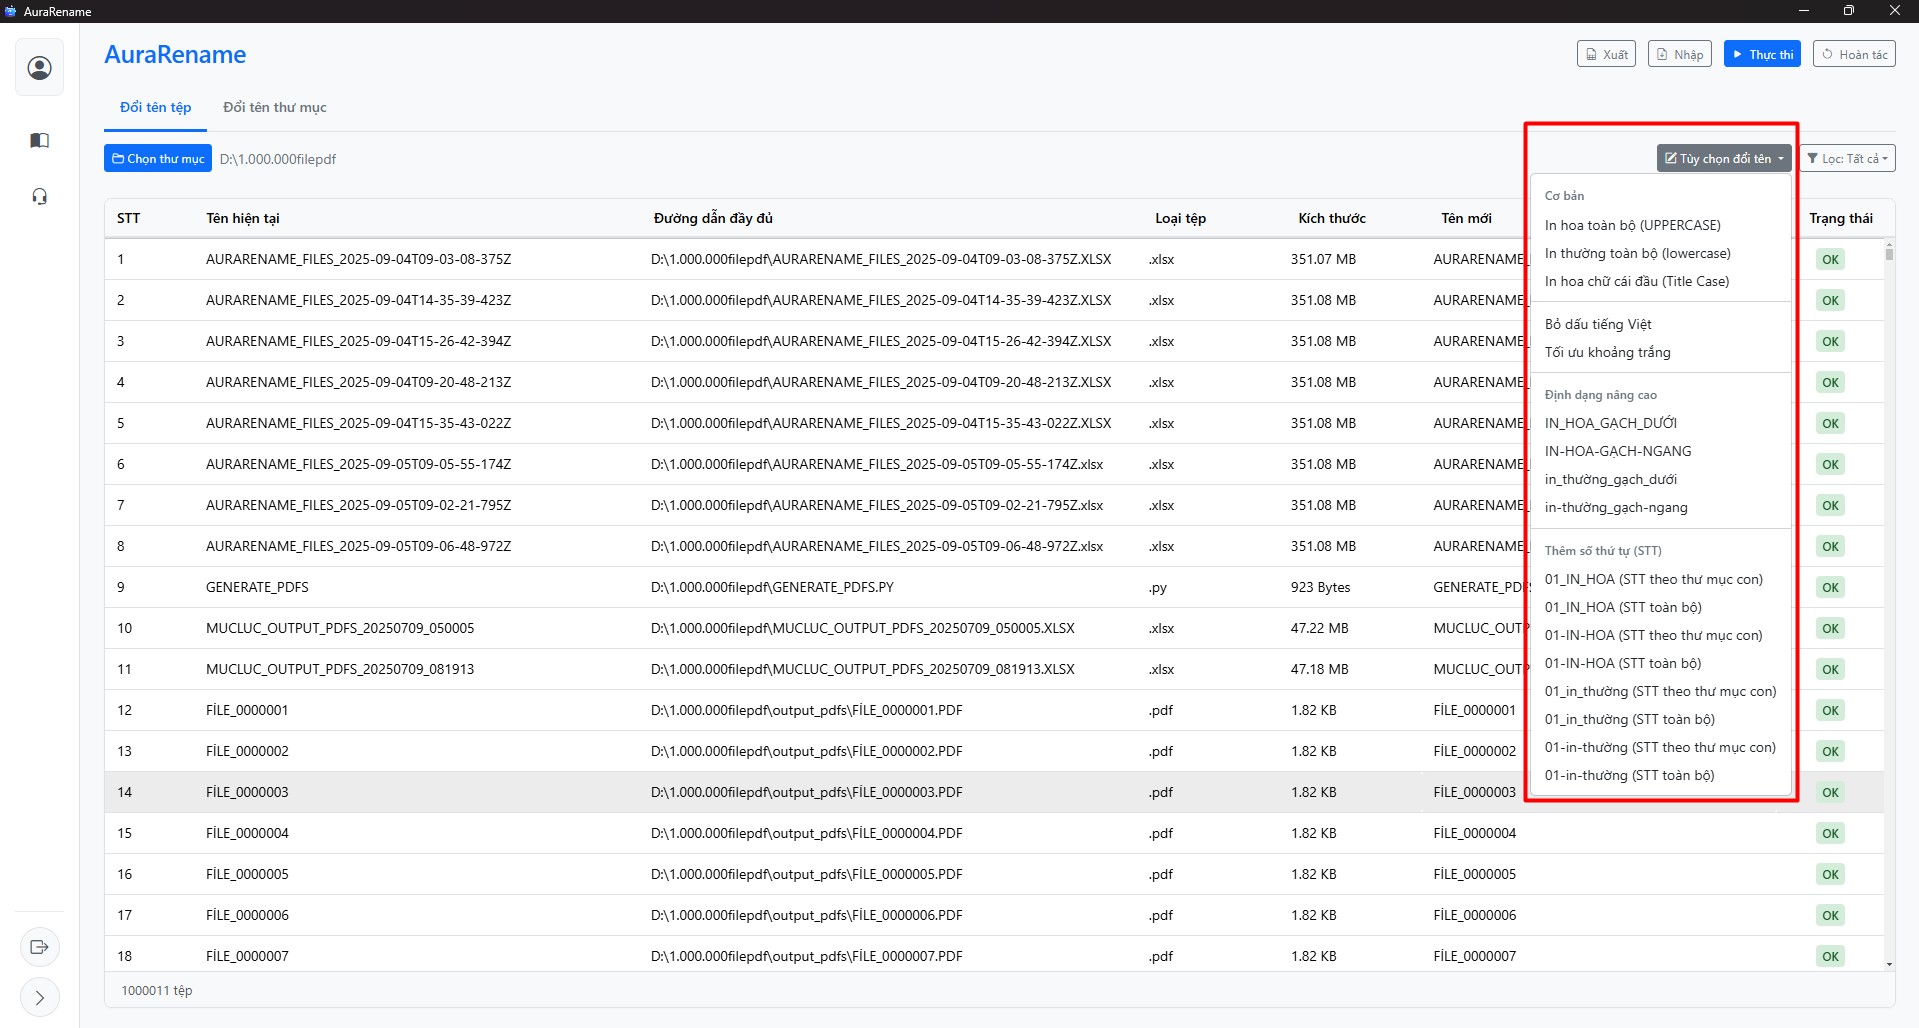
Task: Click the Hoàn tác undo button
Action: click(1854, 54)
